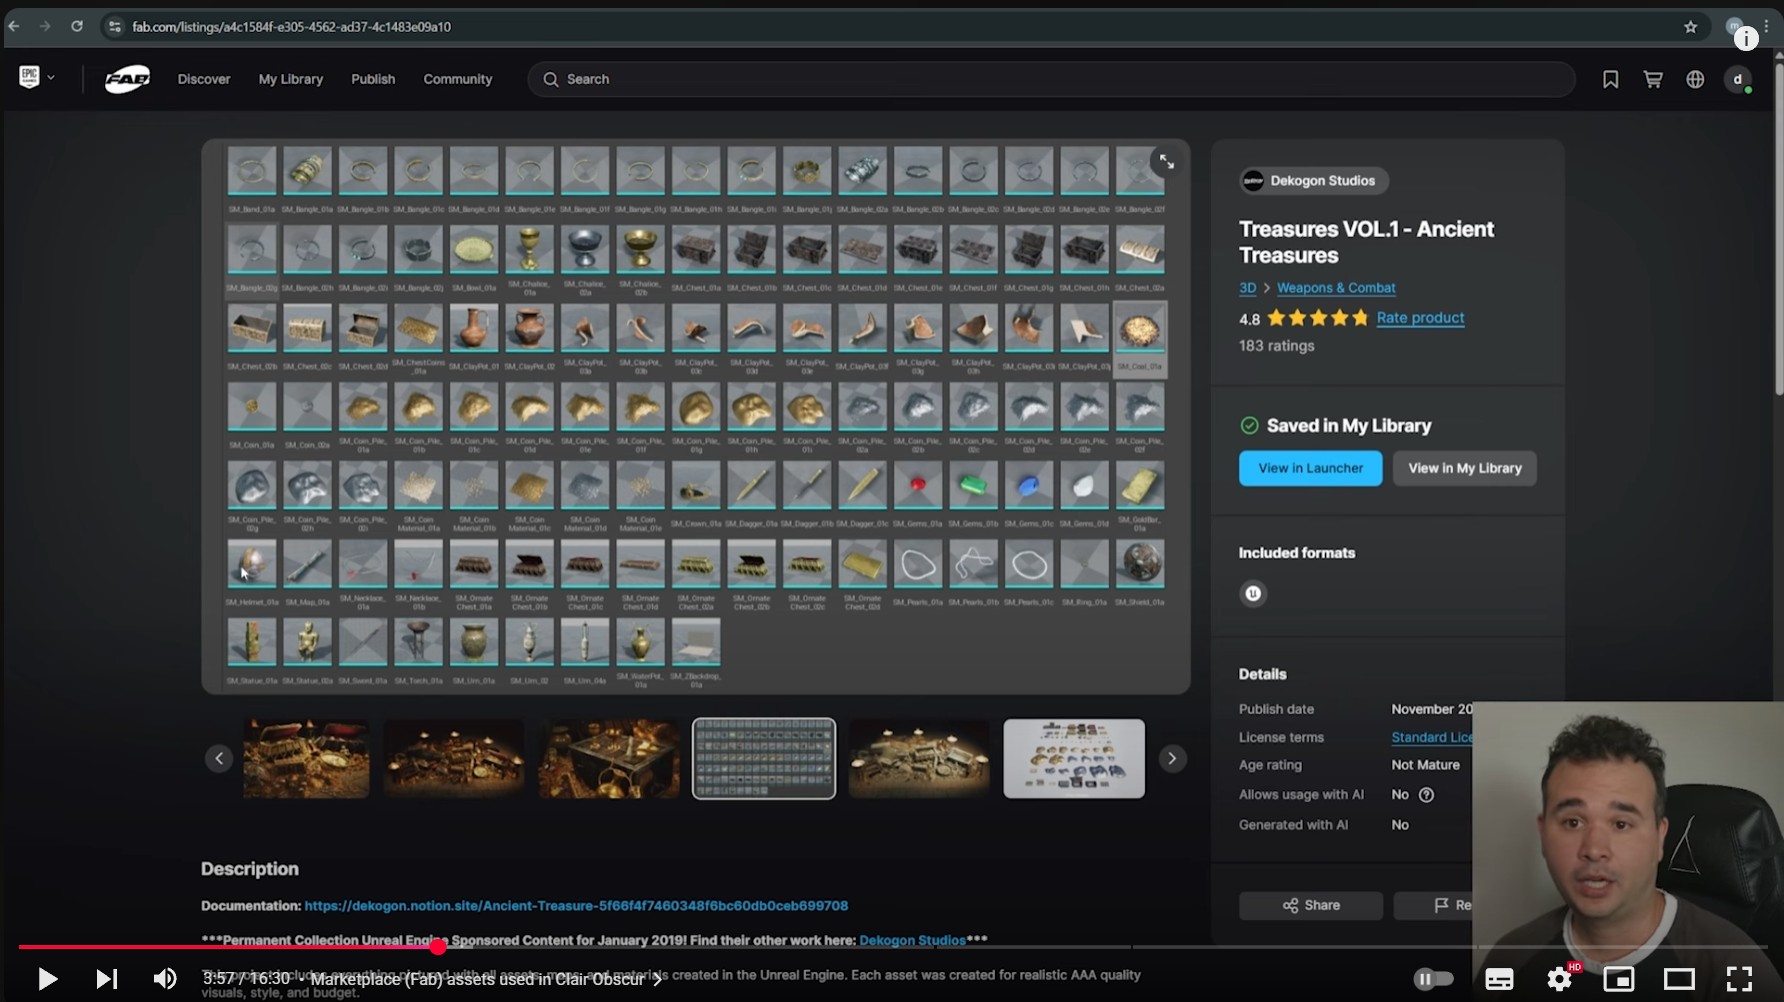The height and width of the screenshot is (1002, 1784).
Task: Open the Community menu
Action: click(x=458, y=79)
